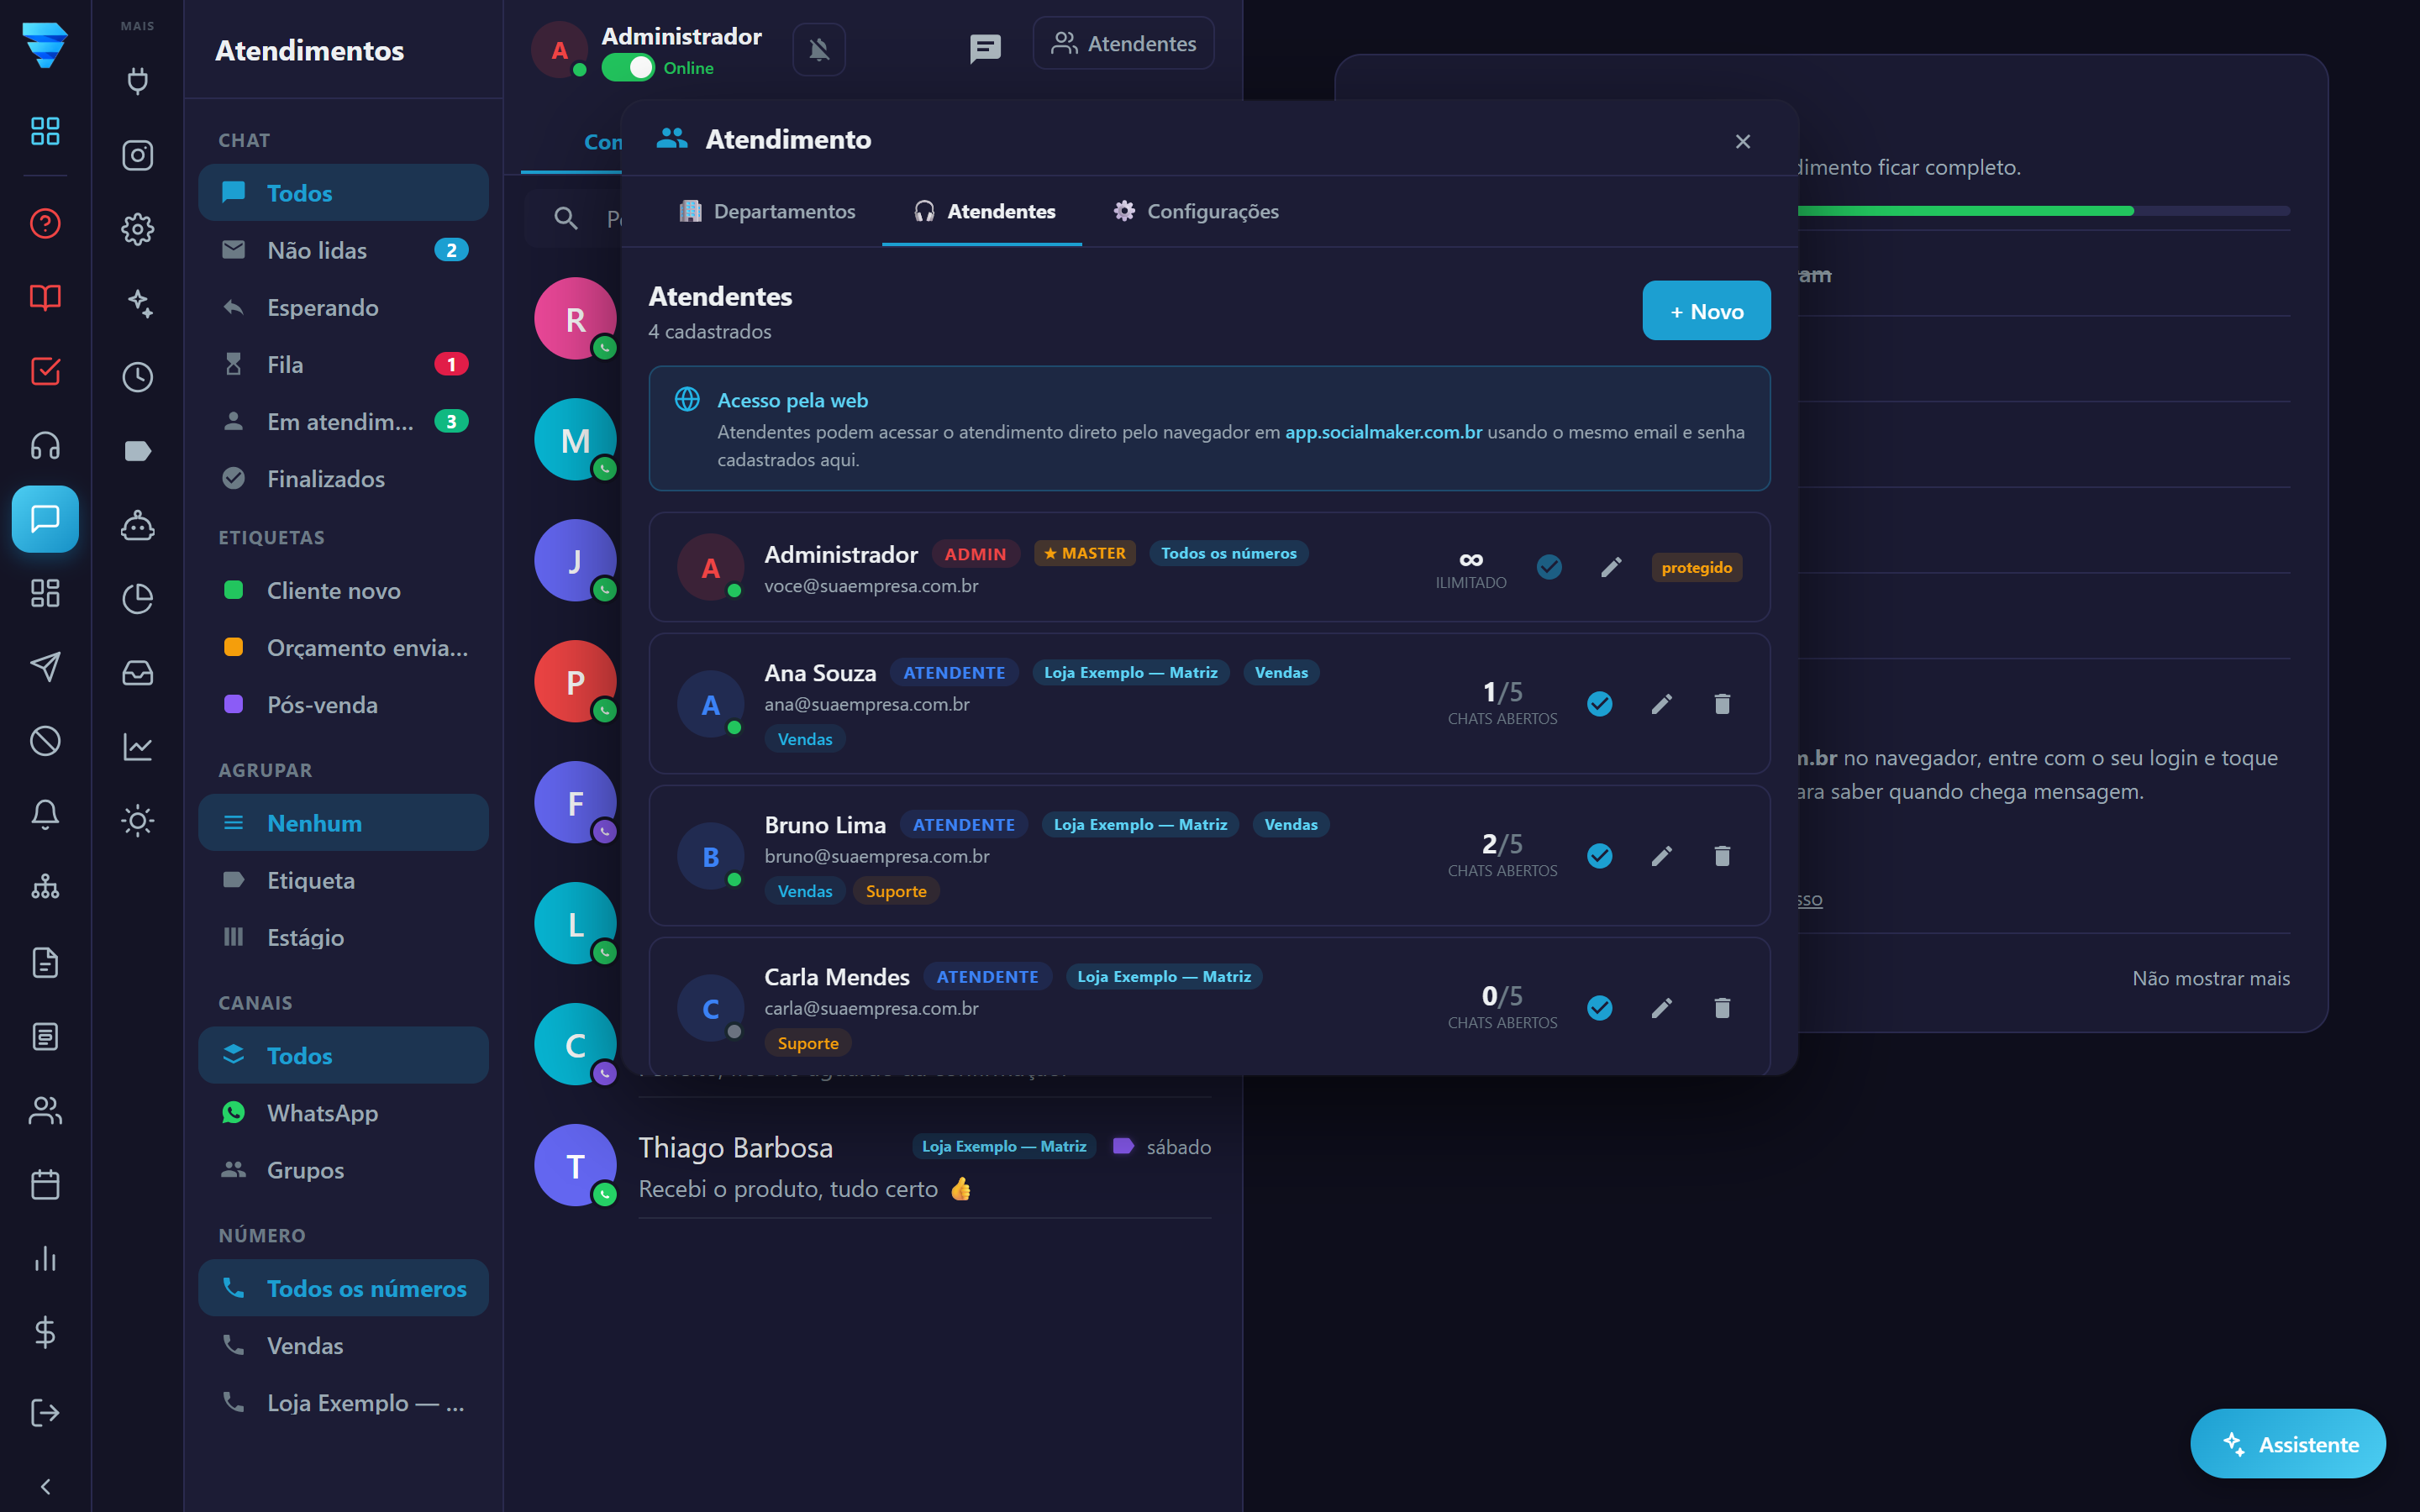
Task: Open the bot icon in the secondary sidebar
Action: coord(137,525)
